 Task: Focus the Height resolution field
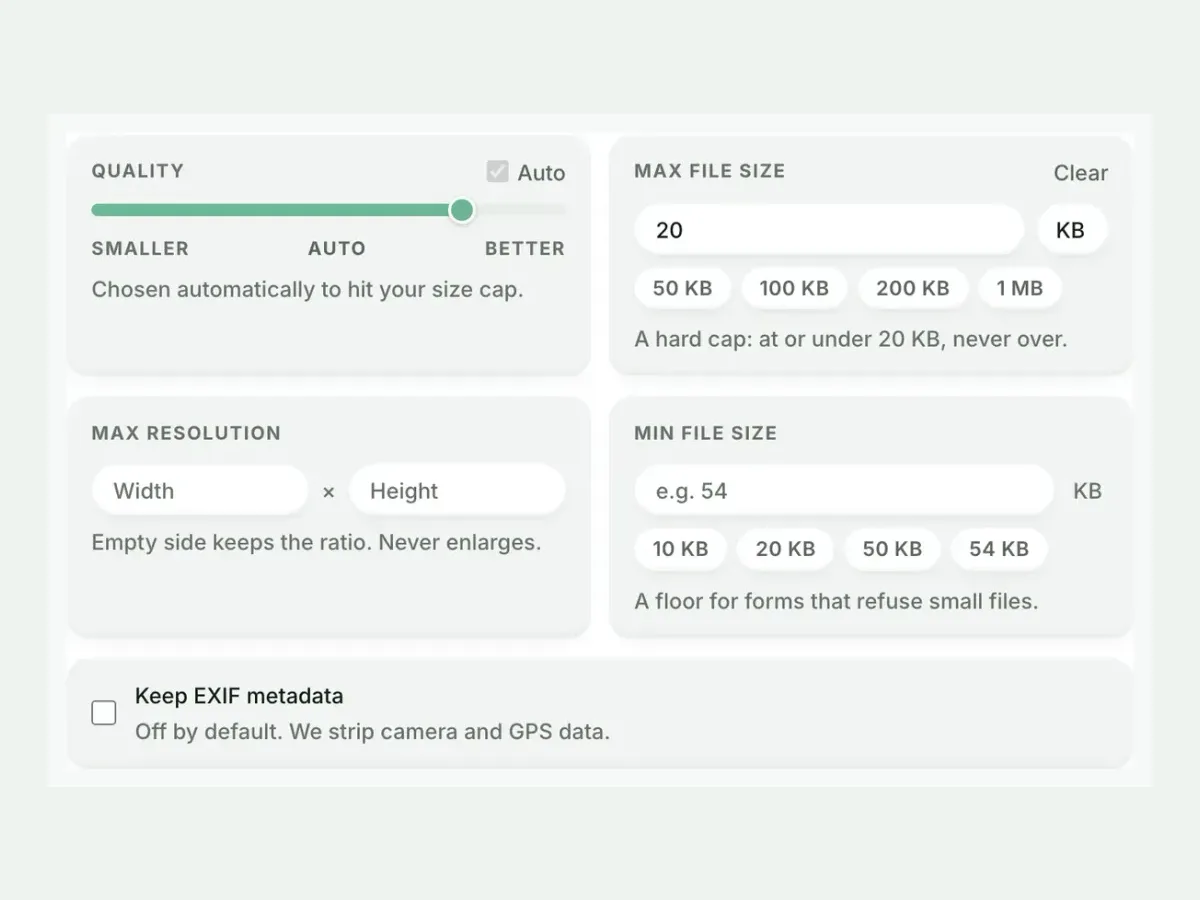tap(457, 491)
